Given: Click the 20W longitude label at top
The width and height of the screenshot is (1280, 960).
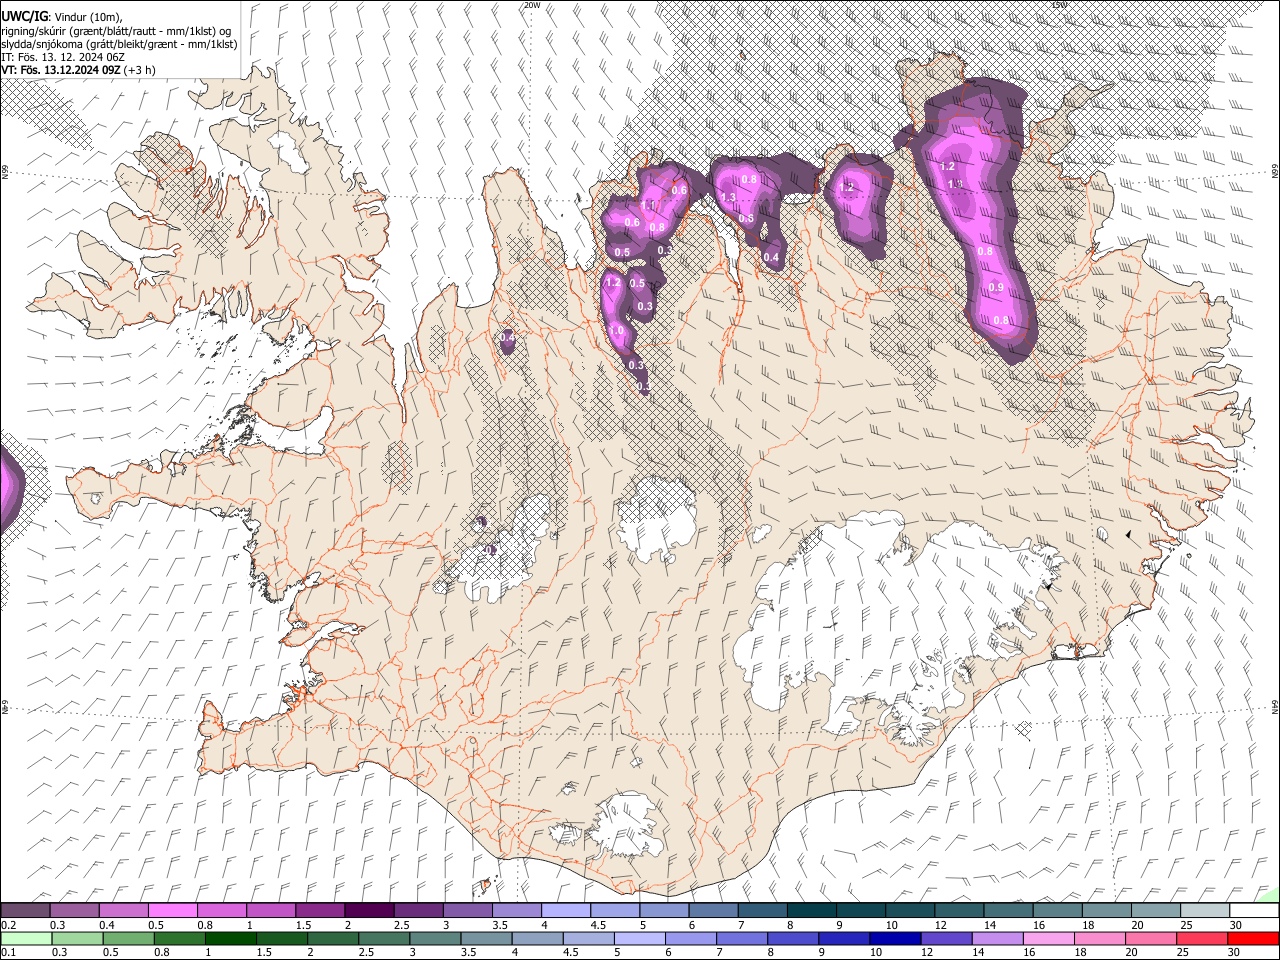Looking at the screenshot, I should (532, 5).
